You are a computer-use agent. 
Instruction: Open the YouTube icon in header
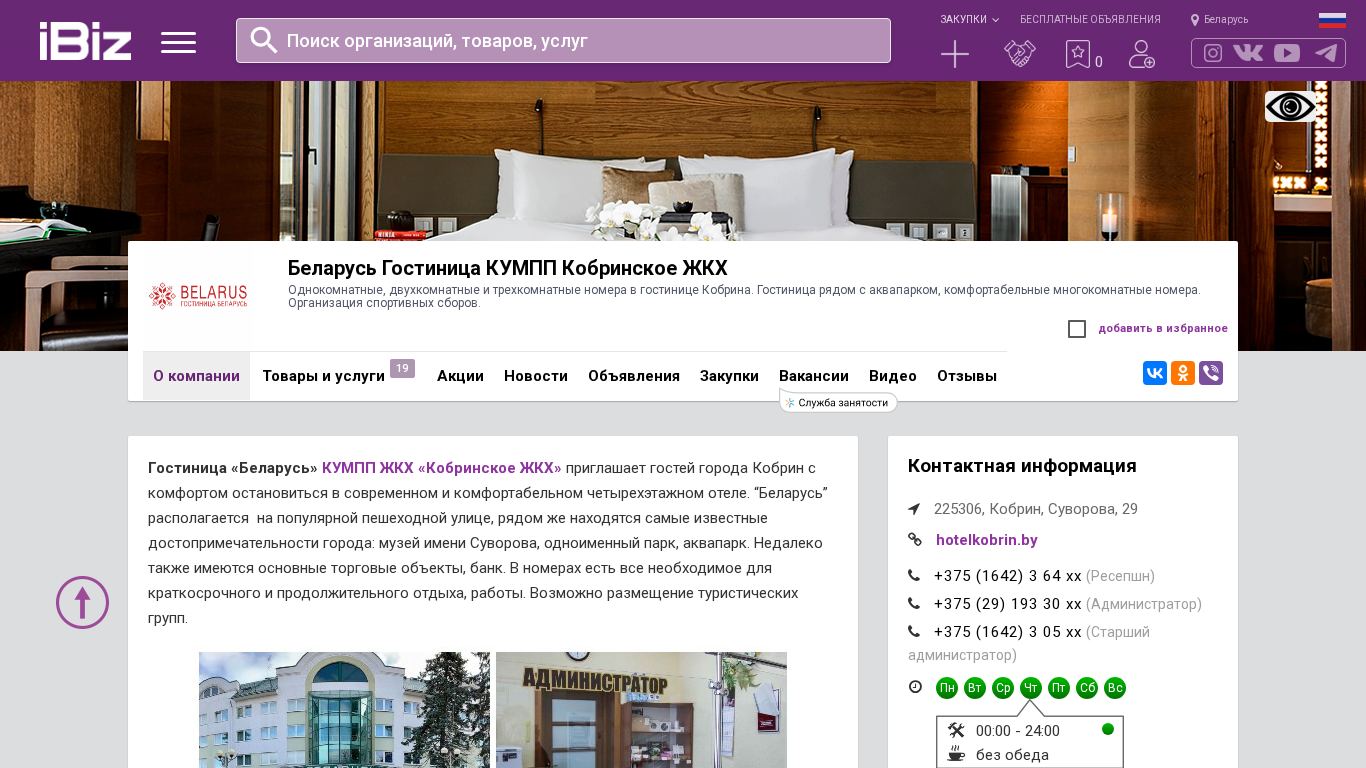click(1287, 53)
